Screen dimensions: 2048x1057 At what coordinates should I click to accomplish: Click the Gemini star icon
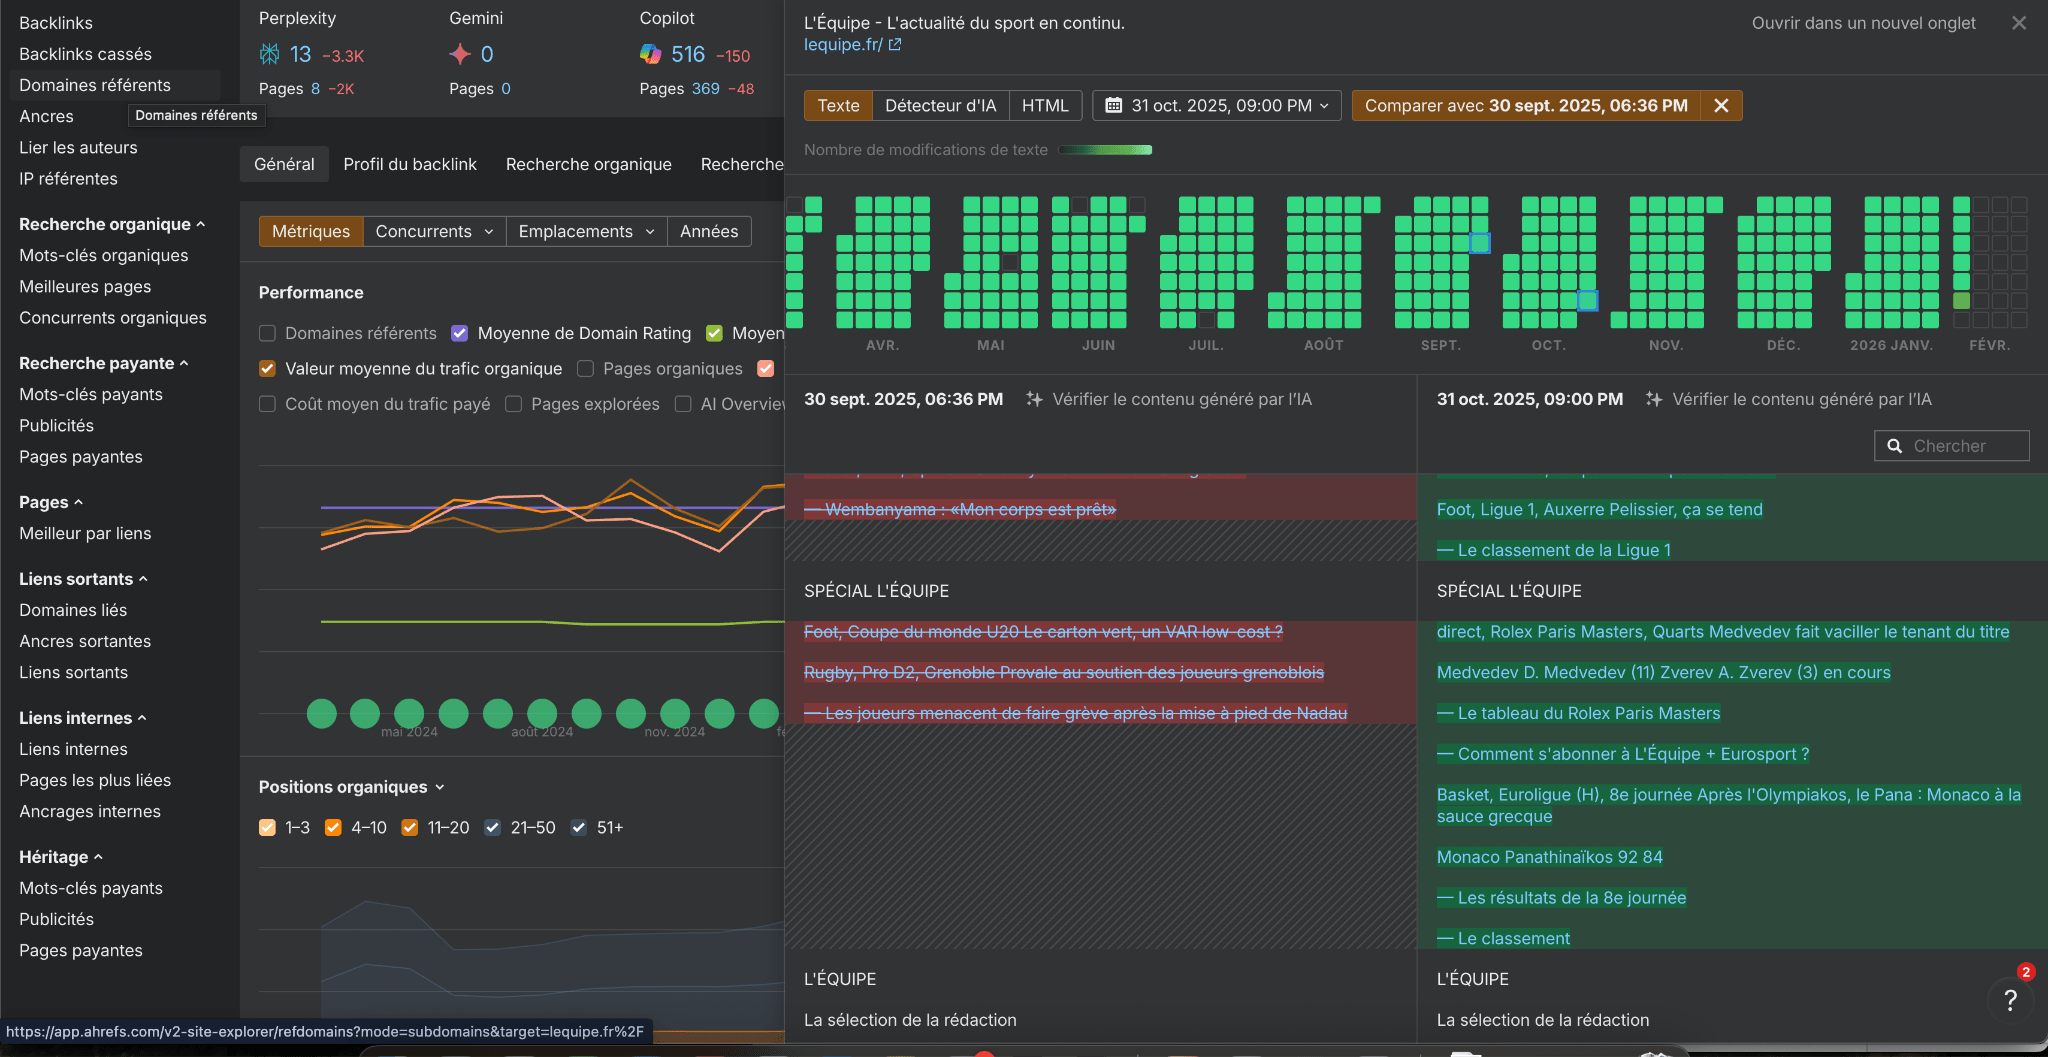[x=460, y=54]
